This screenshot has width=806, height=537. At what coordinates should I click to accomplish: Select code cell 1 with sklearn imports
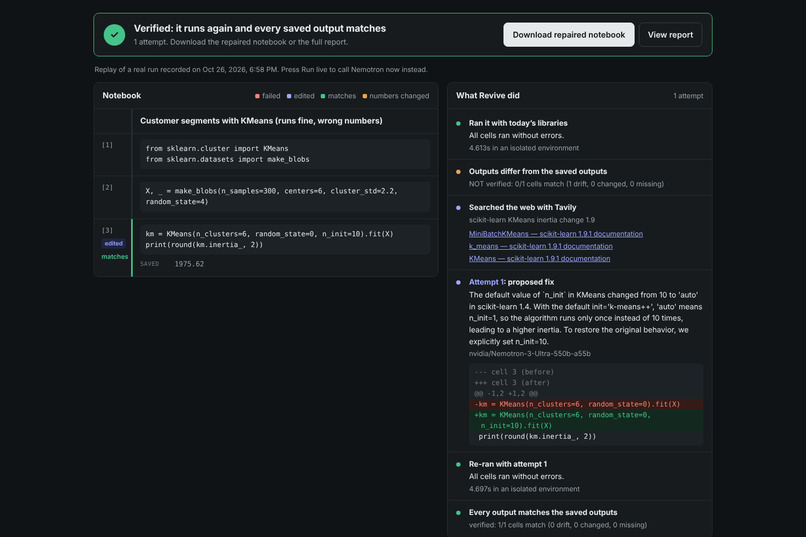tap(285, 154)
